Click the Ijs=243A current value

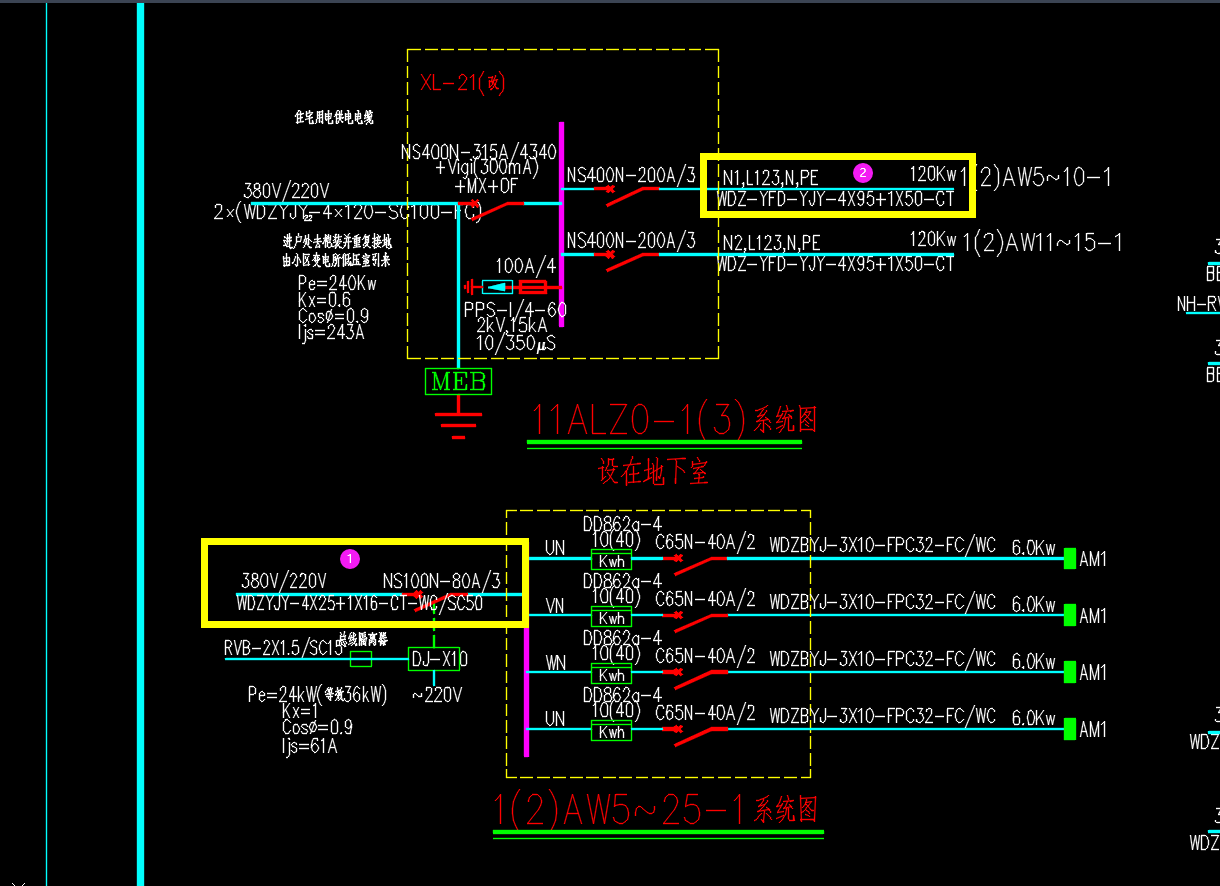[x=331, y=333]
